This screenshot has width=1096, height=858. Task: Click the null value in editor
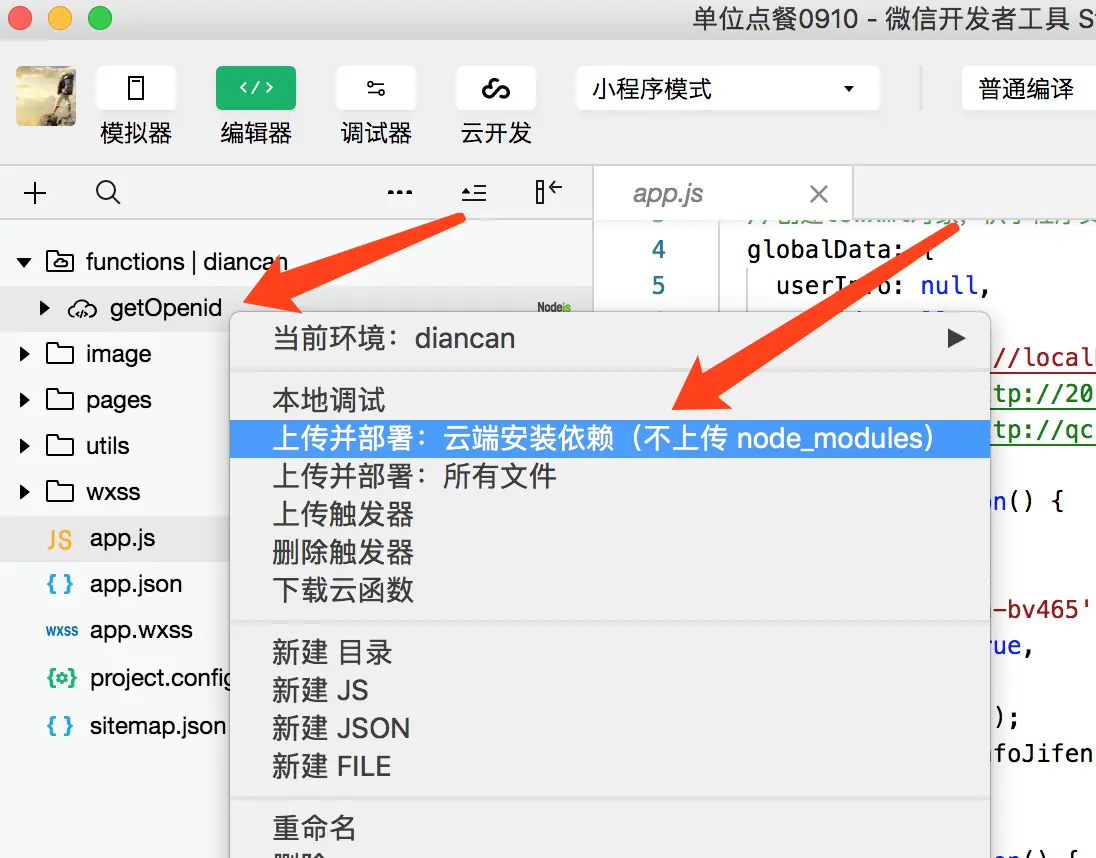(949, 285)
